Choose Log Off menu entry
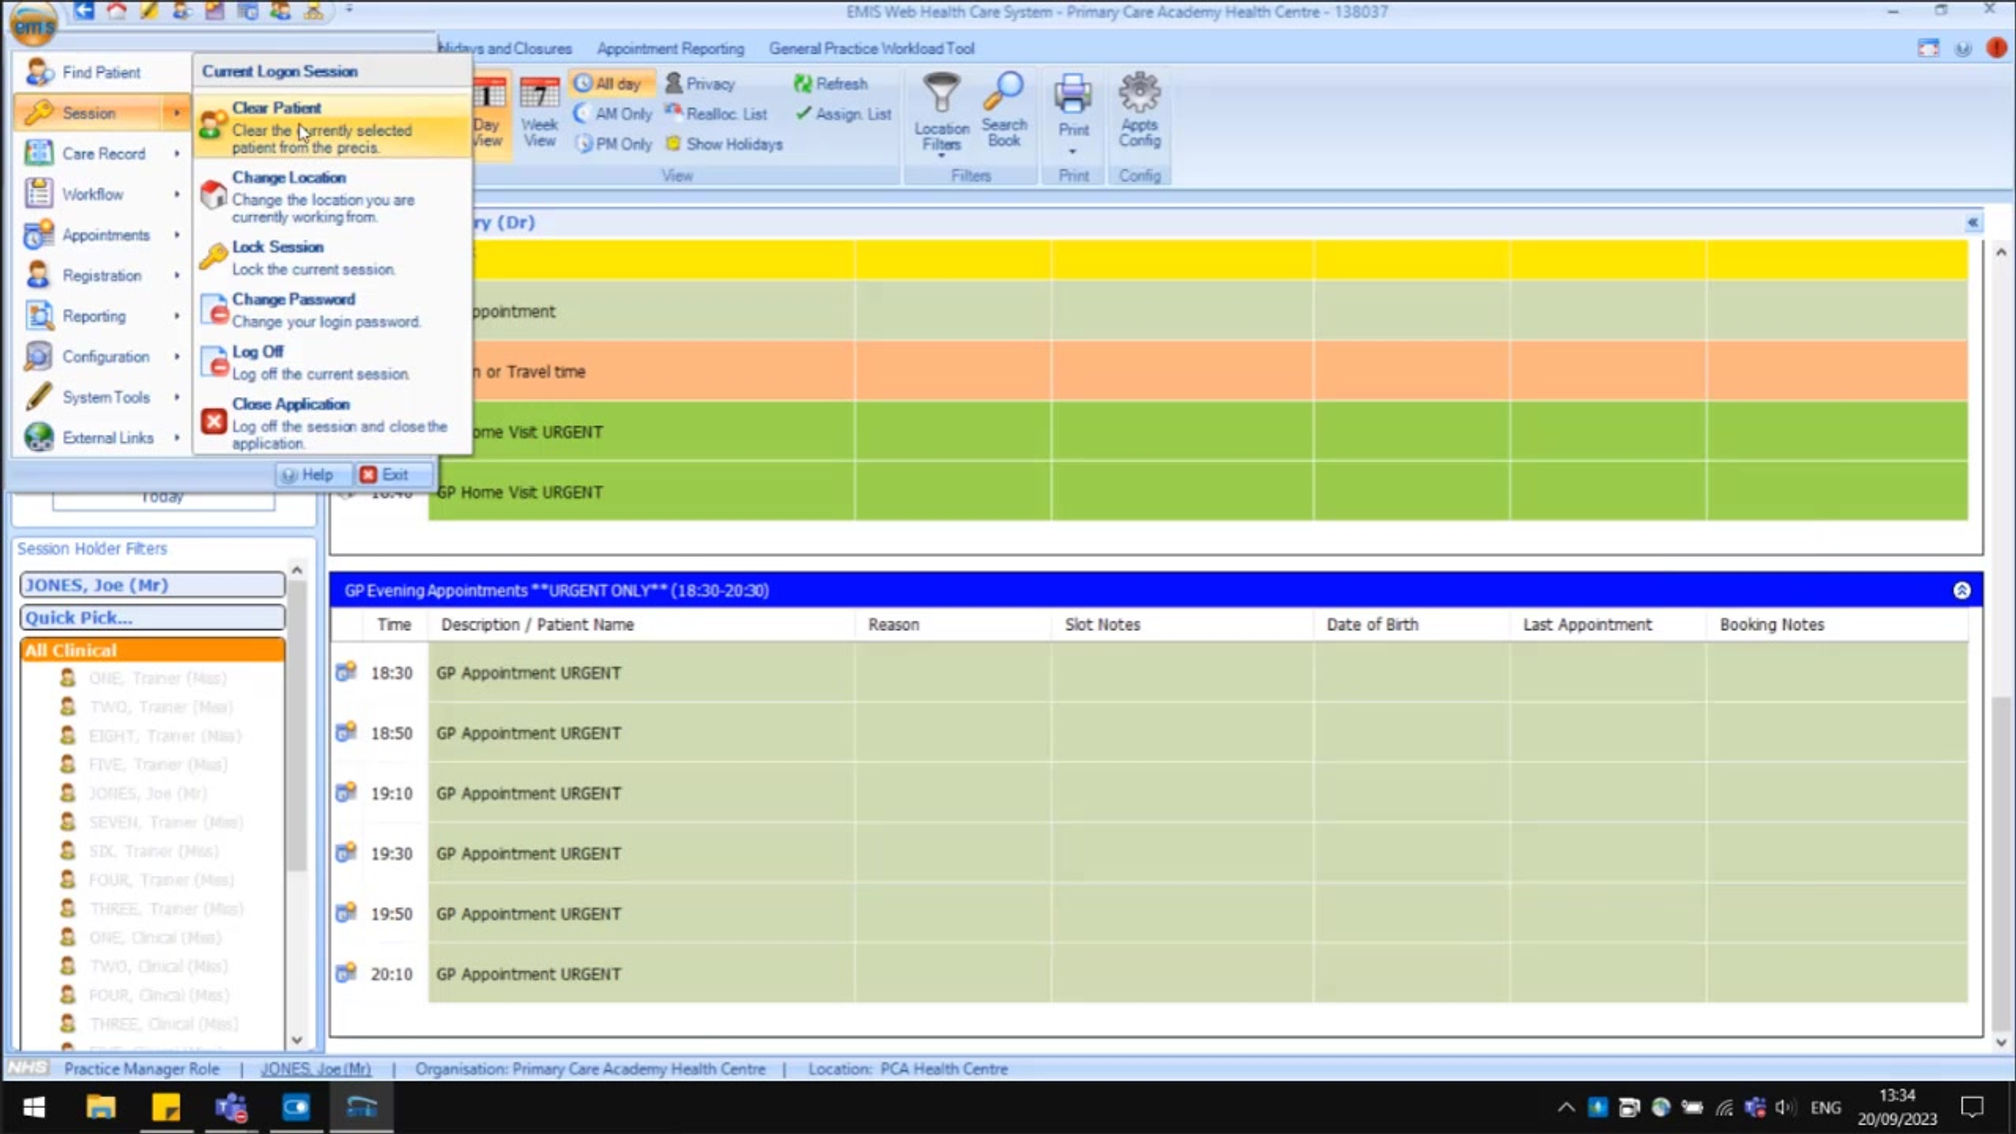The width and height of the screenshot is (2016, 1134). pos(332,362)
